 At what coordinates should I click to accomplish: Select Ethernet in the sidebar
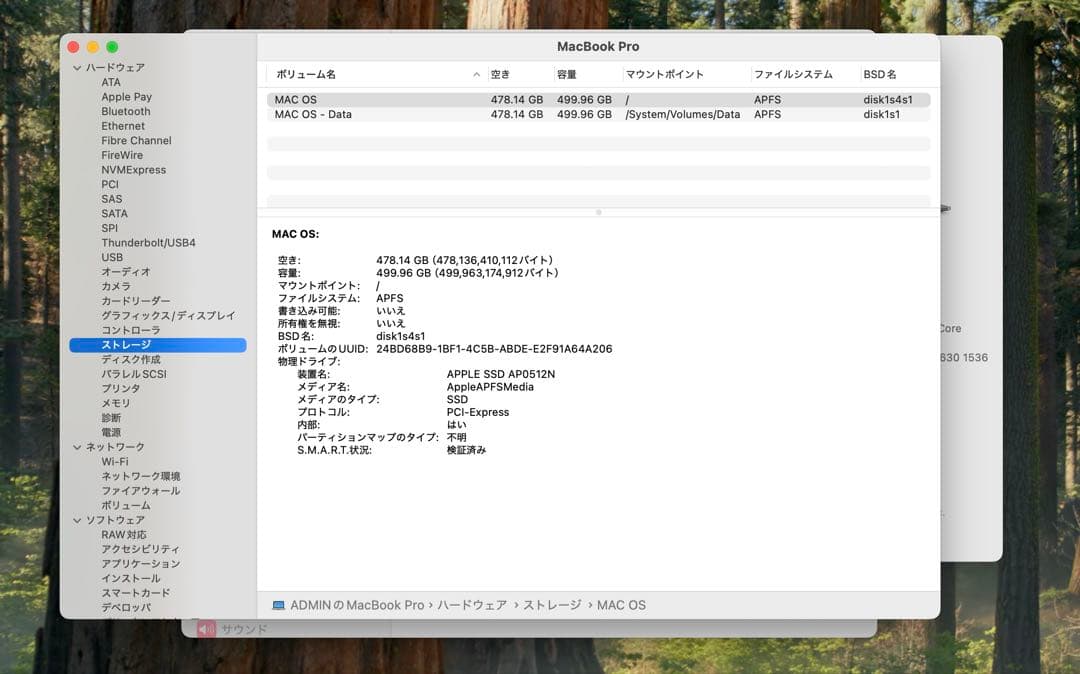[x=123, y=126]
